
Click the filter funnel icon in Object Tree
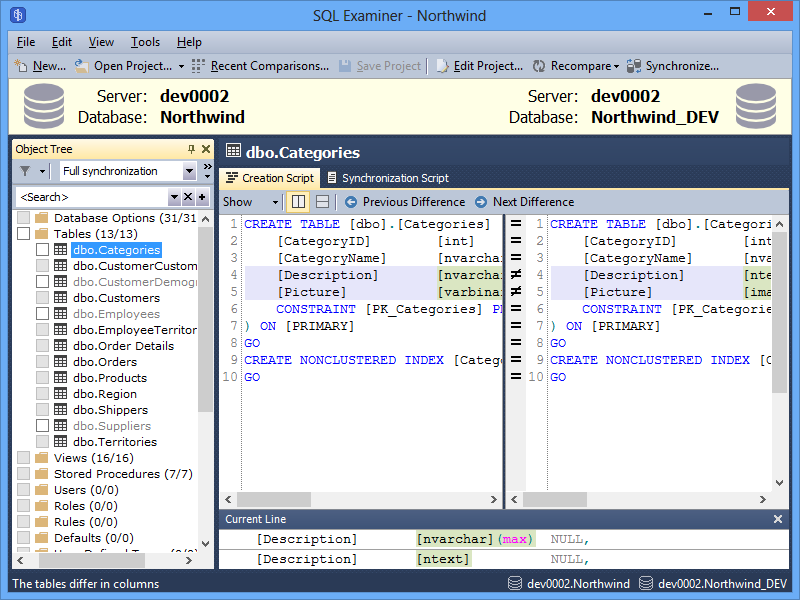click(x=24, y=171)
